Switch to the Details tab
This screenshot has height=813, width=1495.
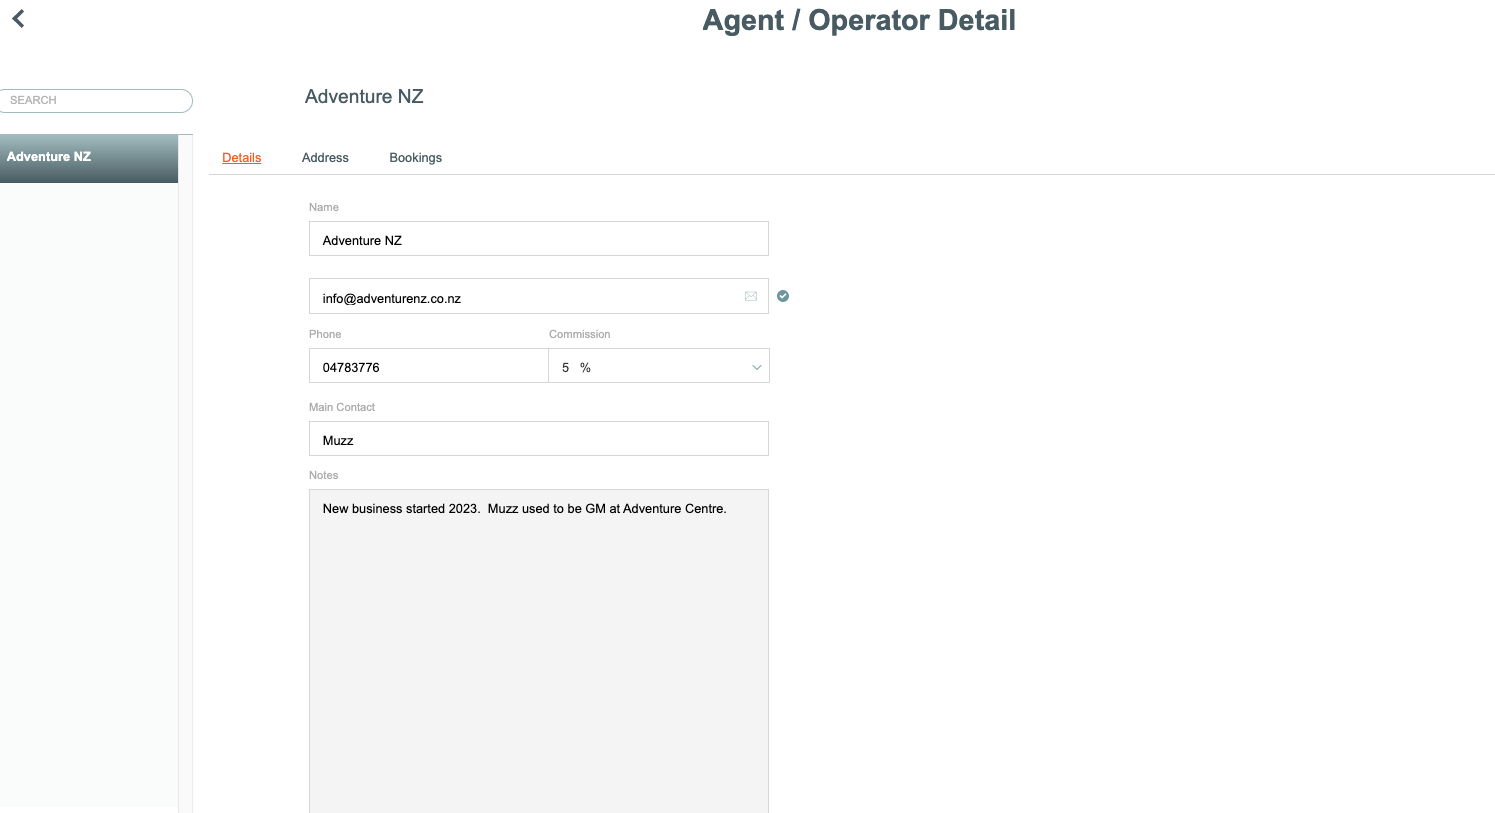click(x=242, y=158)
